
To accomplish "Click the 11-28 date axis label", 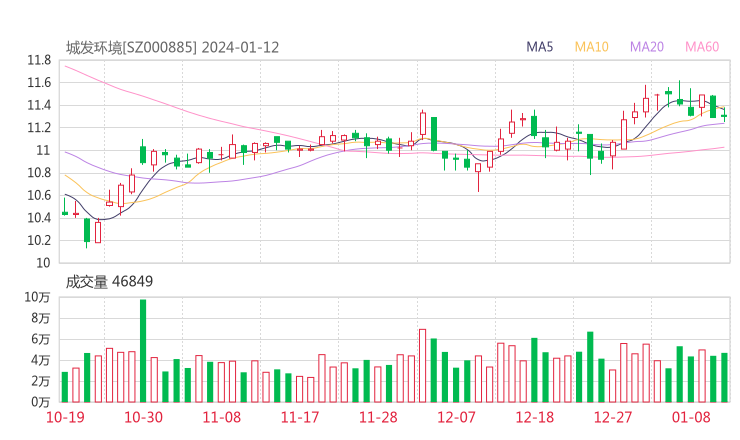I will point(378,417).
